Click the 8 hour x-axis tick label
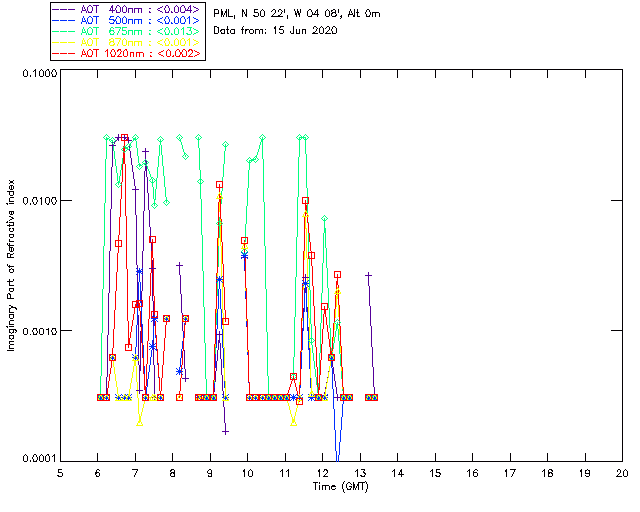Screen dimensions: 640x512 coord(172,472)
